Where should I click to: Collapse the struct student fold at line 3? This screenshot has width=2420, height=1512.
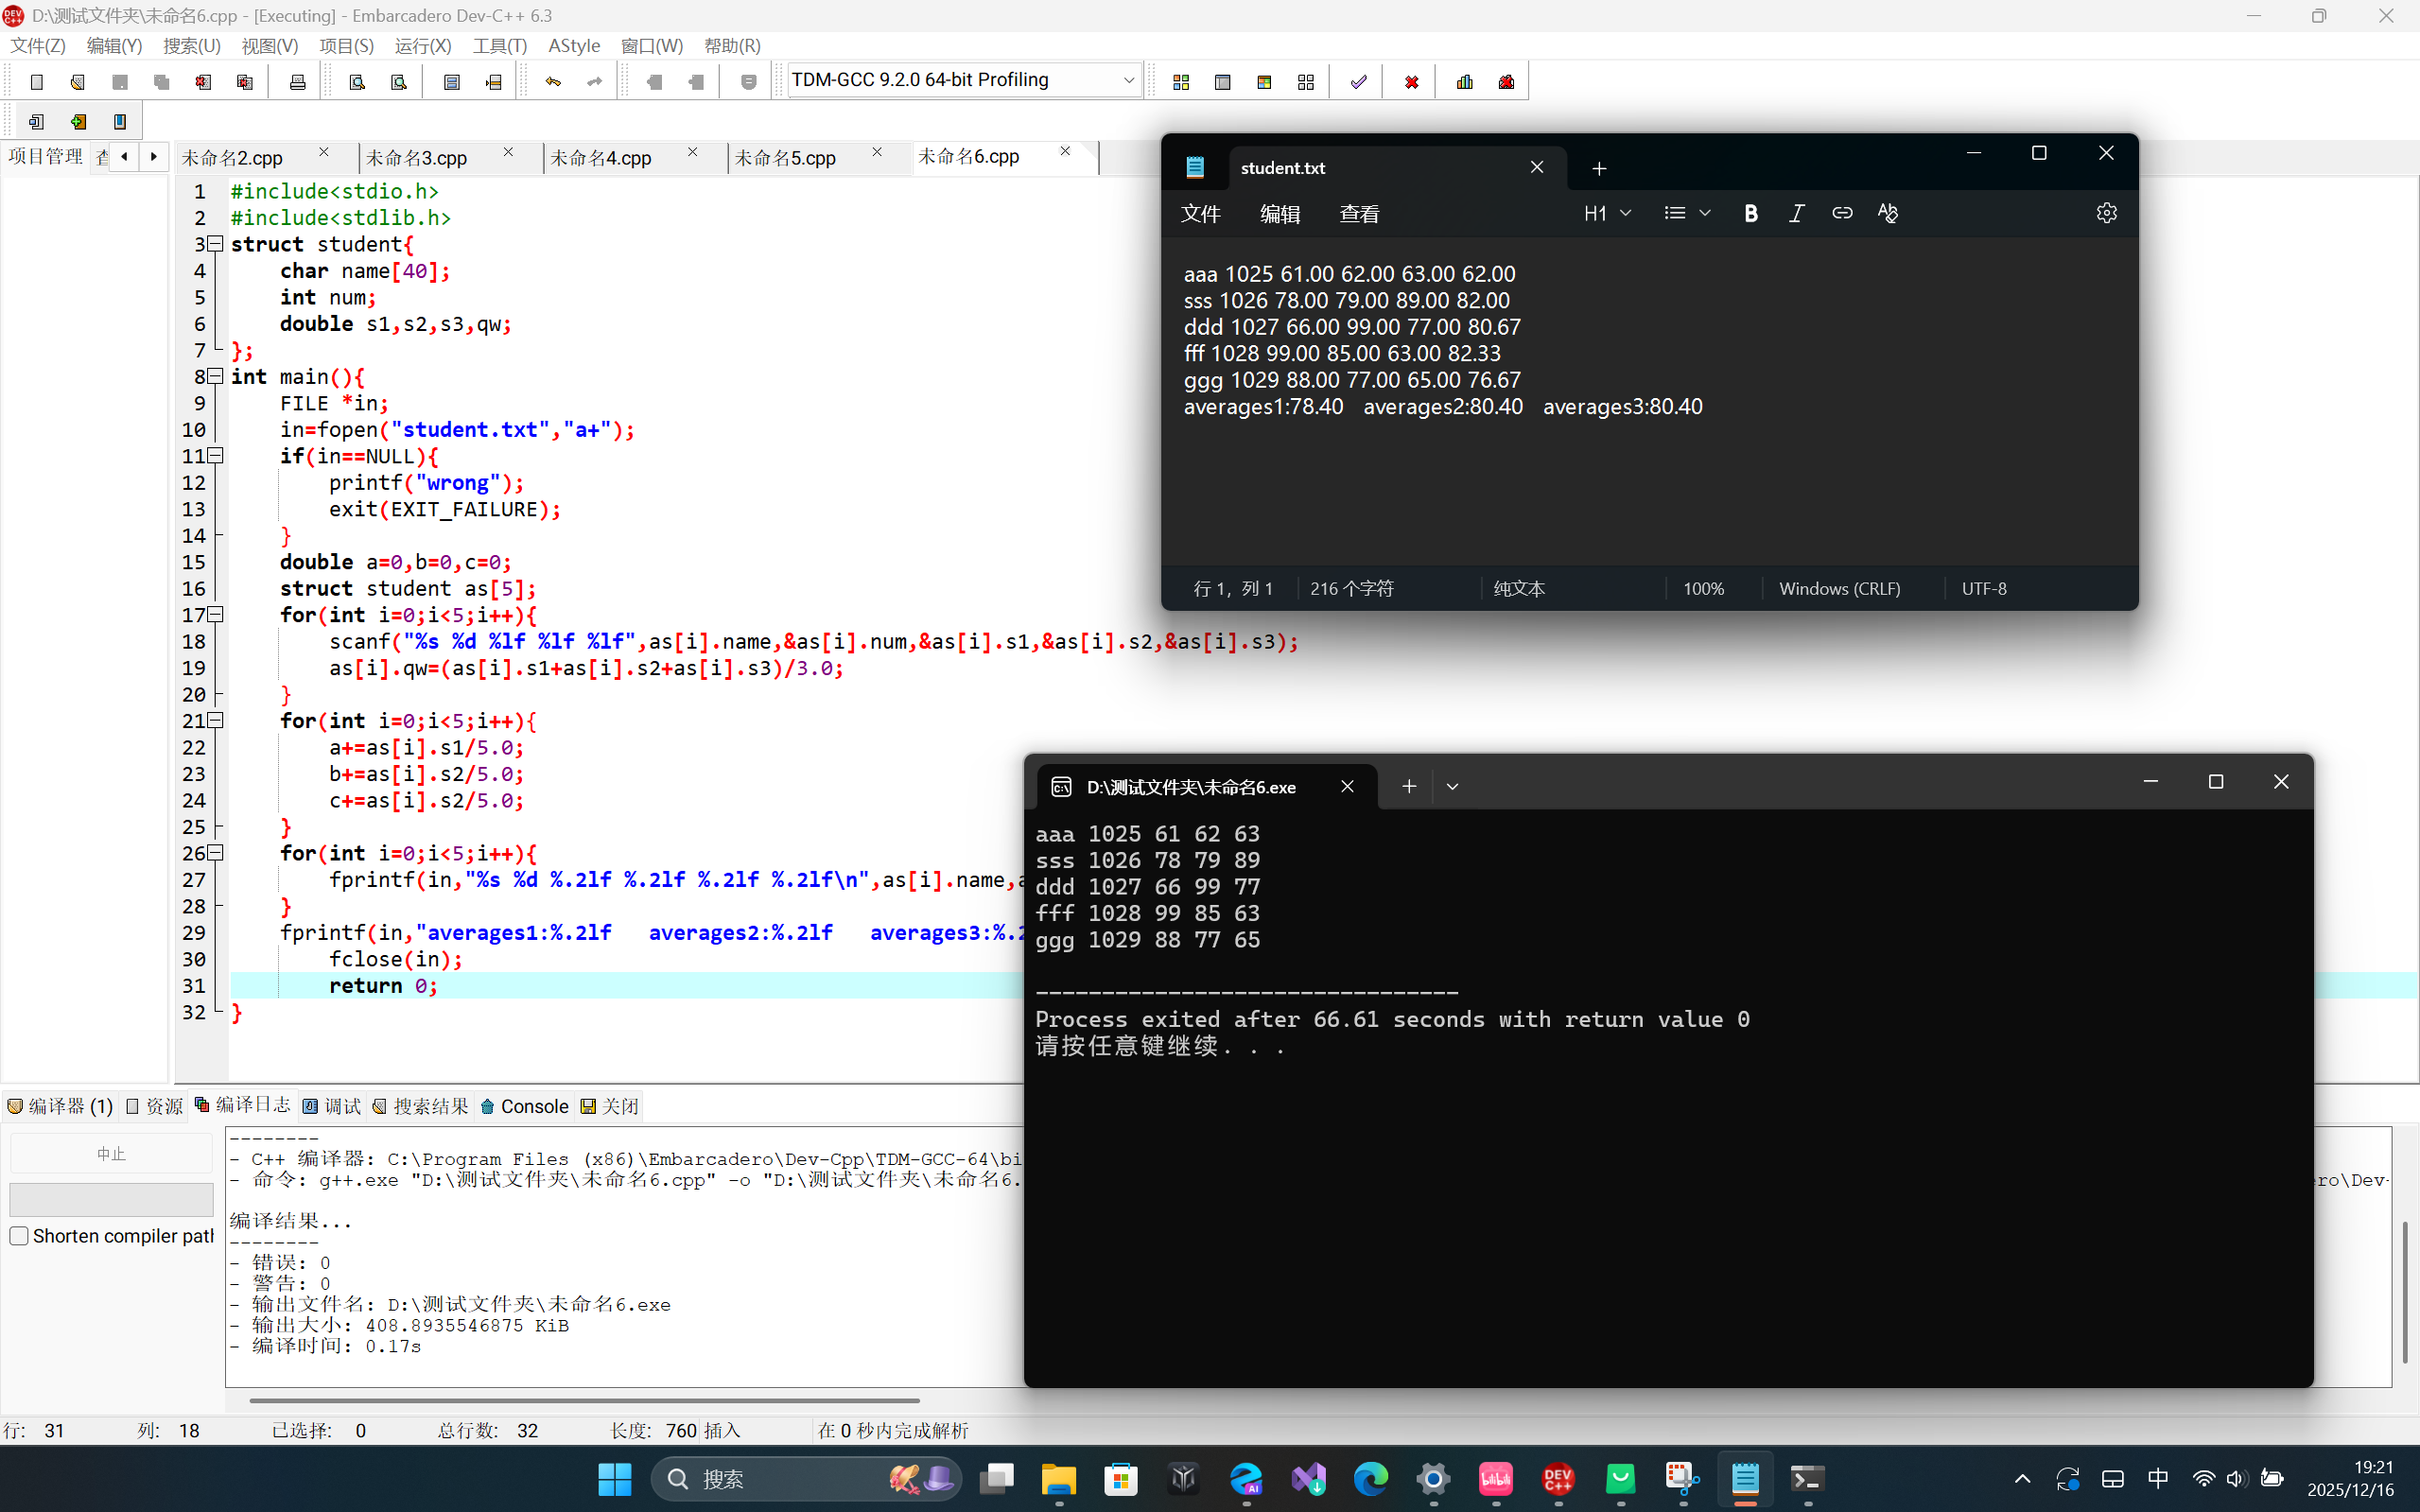click(x=215, y=244)
